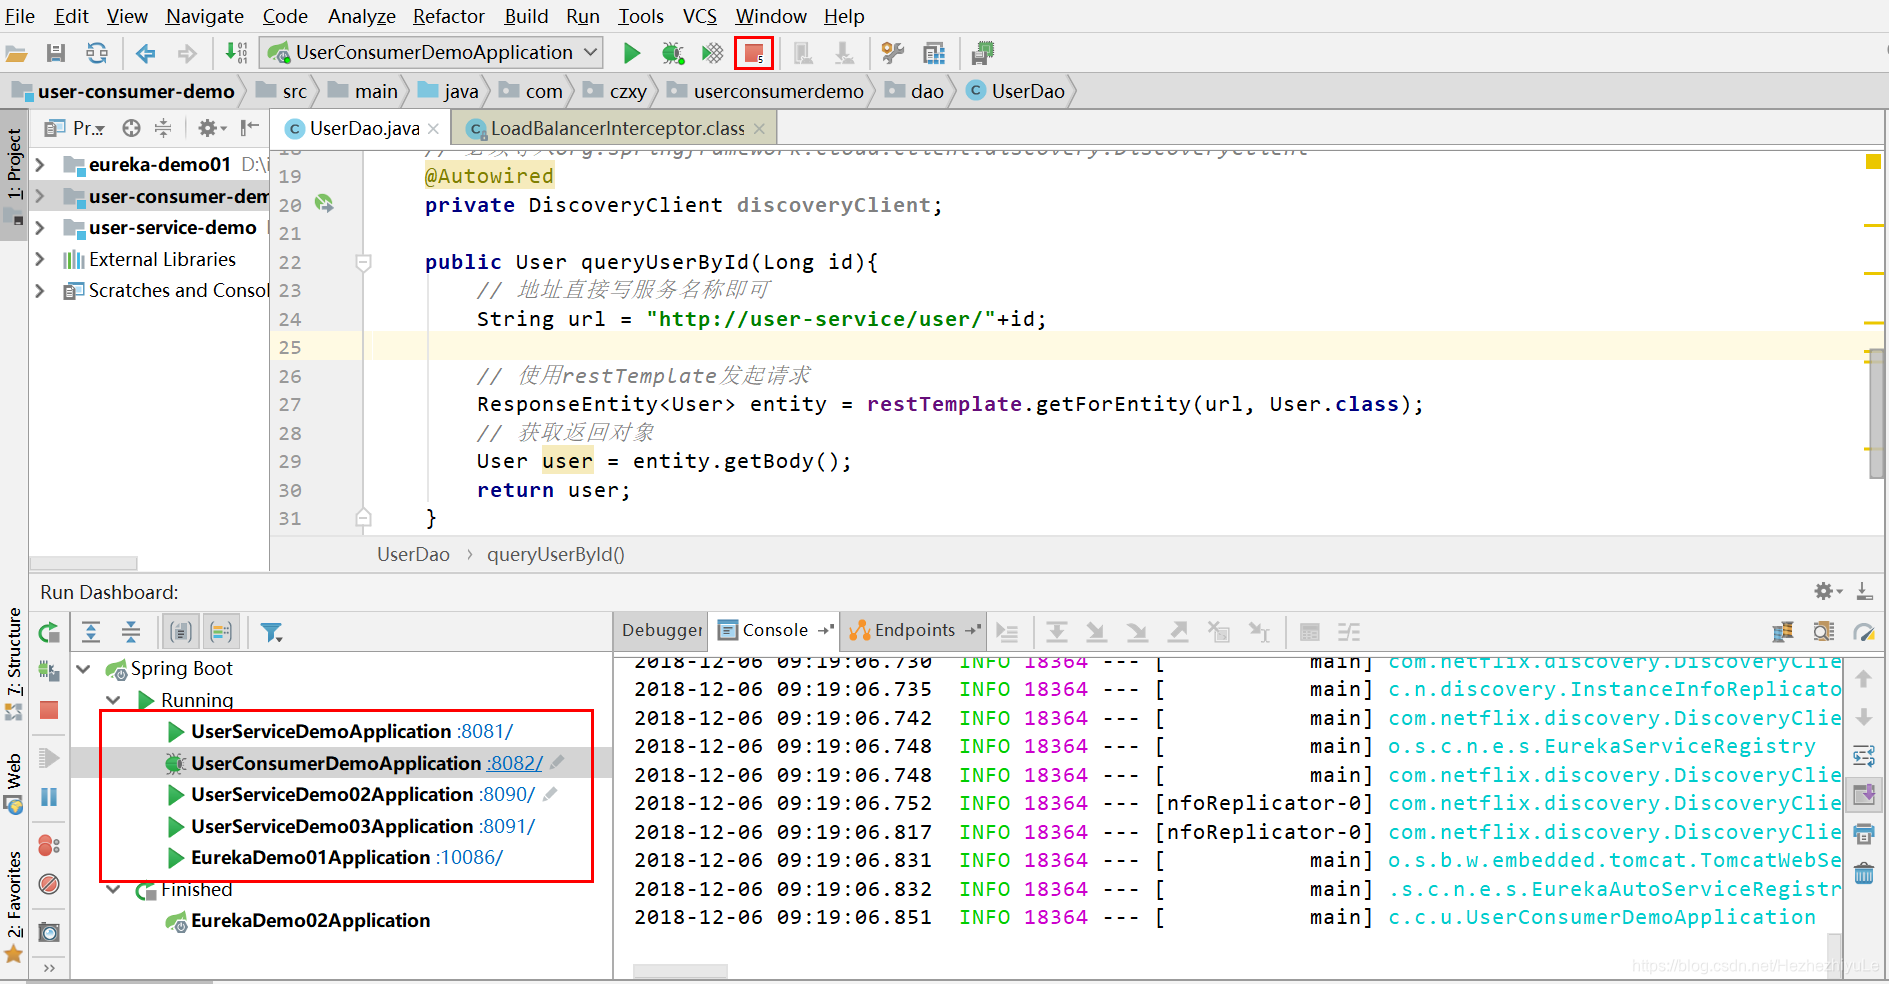
Task: Toggle scroll to end of console
Action: (1864, 795)
